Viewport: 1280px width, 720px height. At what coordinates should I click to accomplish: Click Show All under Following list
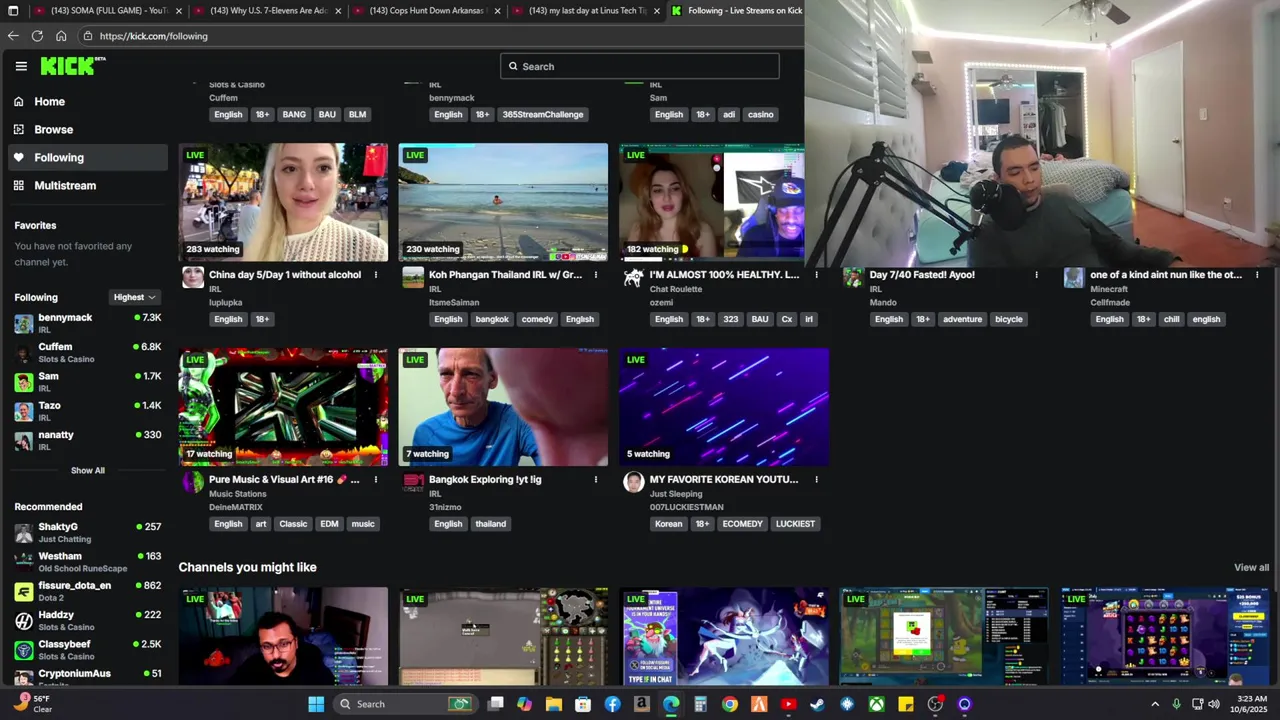coord(87,470)
